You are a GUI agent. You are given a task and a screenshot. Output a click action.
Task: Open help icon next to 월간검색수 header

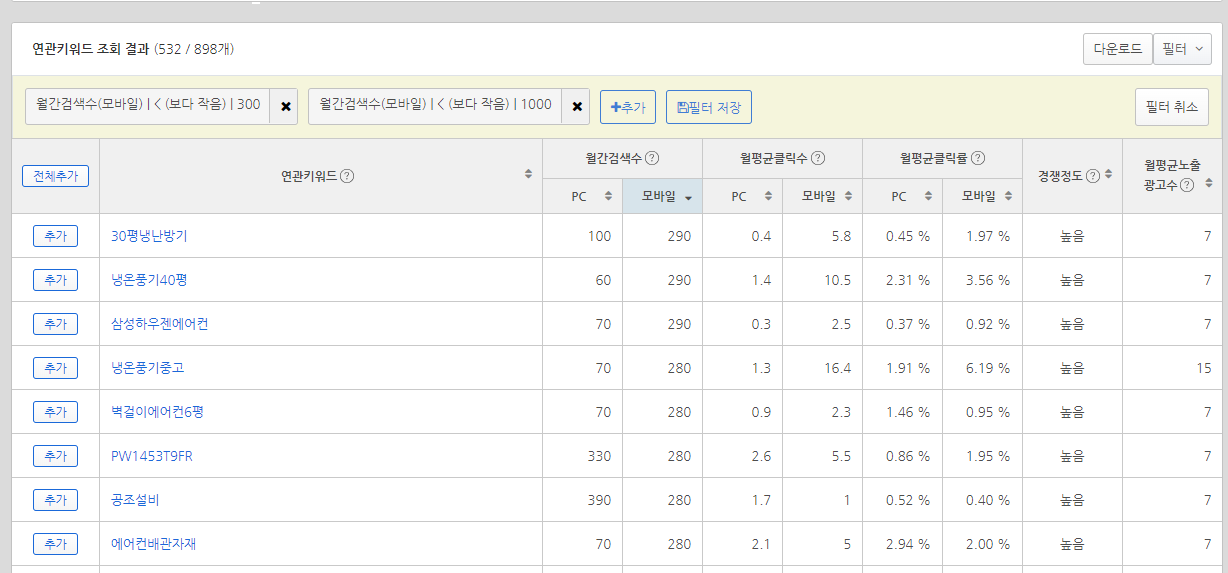652,158
